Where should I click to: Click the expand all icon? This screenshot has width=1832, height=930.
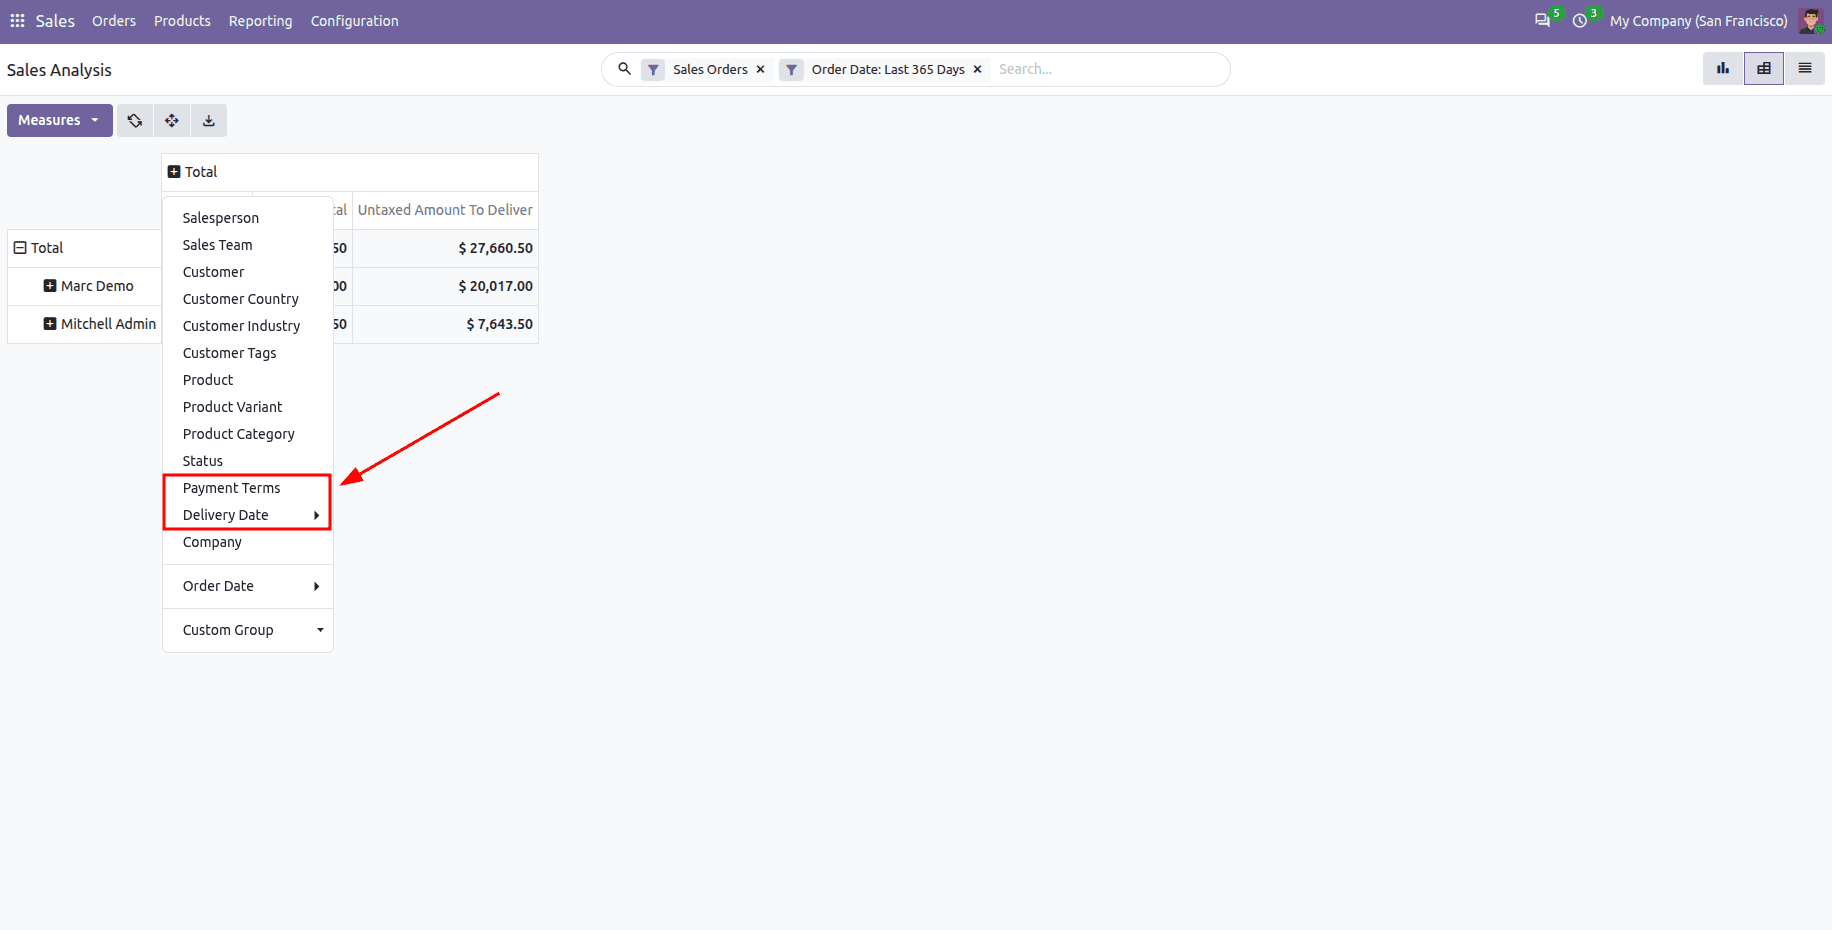pos(172,121)
